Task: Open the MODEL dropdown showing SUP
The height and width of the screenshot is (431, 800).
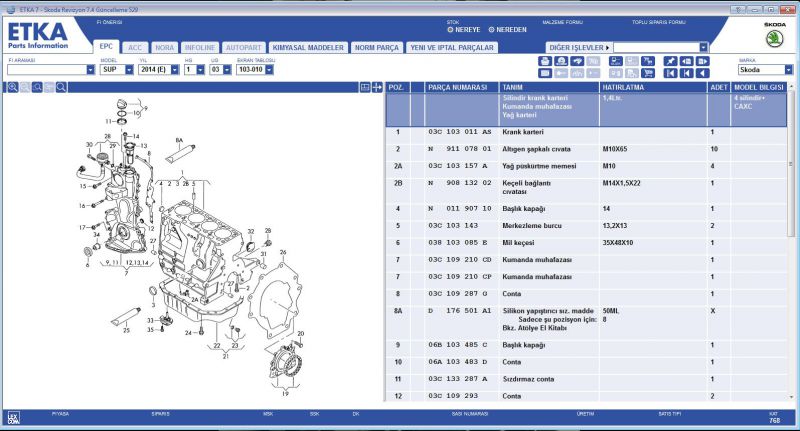Action: click(129, 69)
